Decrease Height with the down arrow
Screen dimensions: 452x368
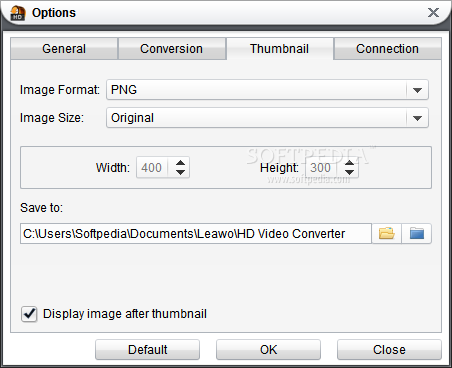click(x=349, y=172)
